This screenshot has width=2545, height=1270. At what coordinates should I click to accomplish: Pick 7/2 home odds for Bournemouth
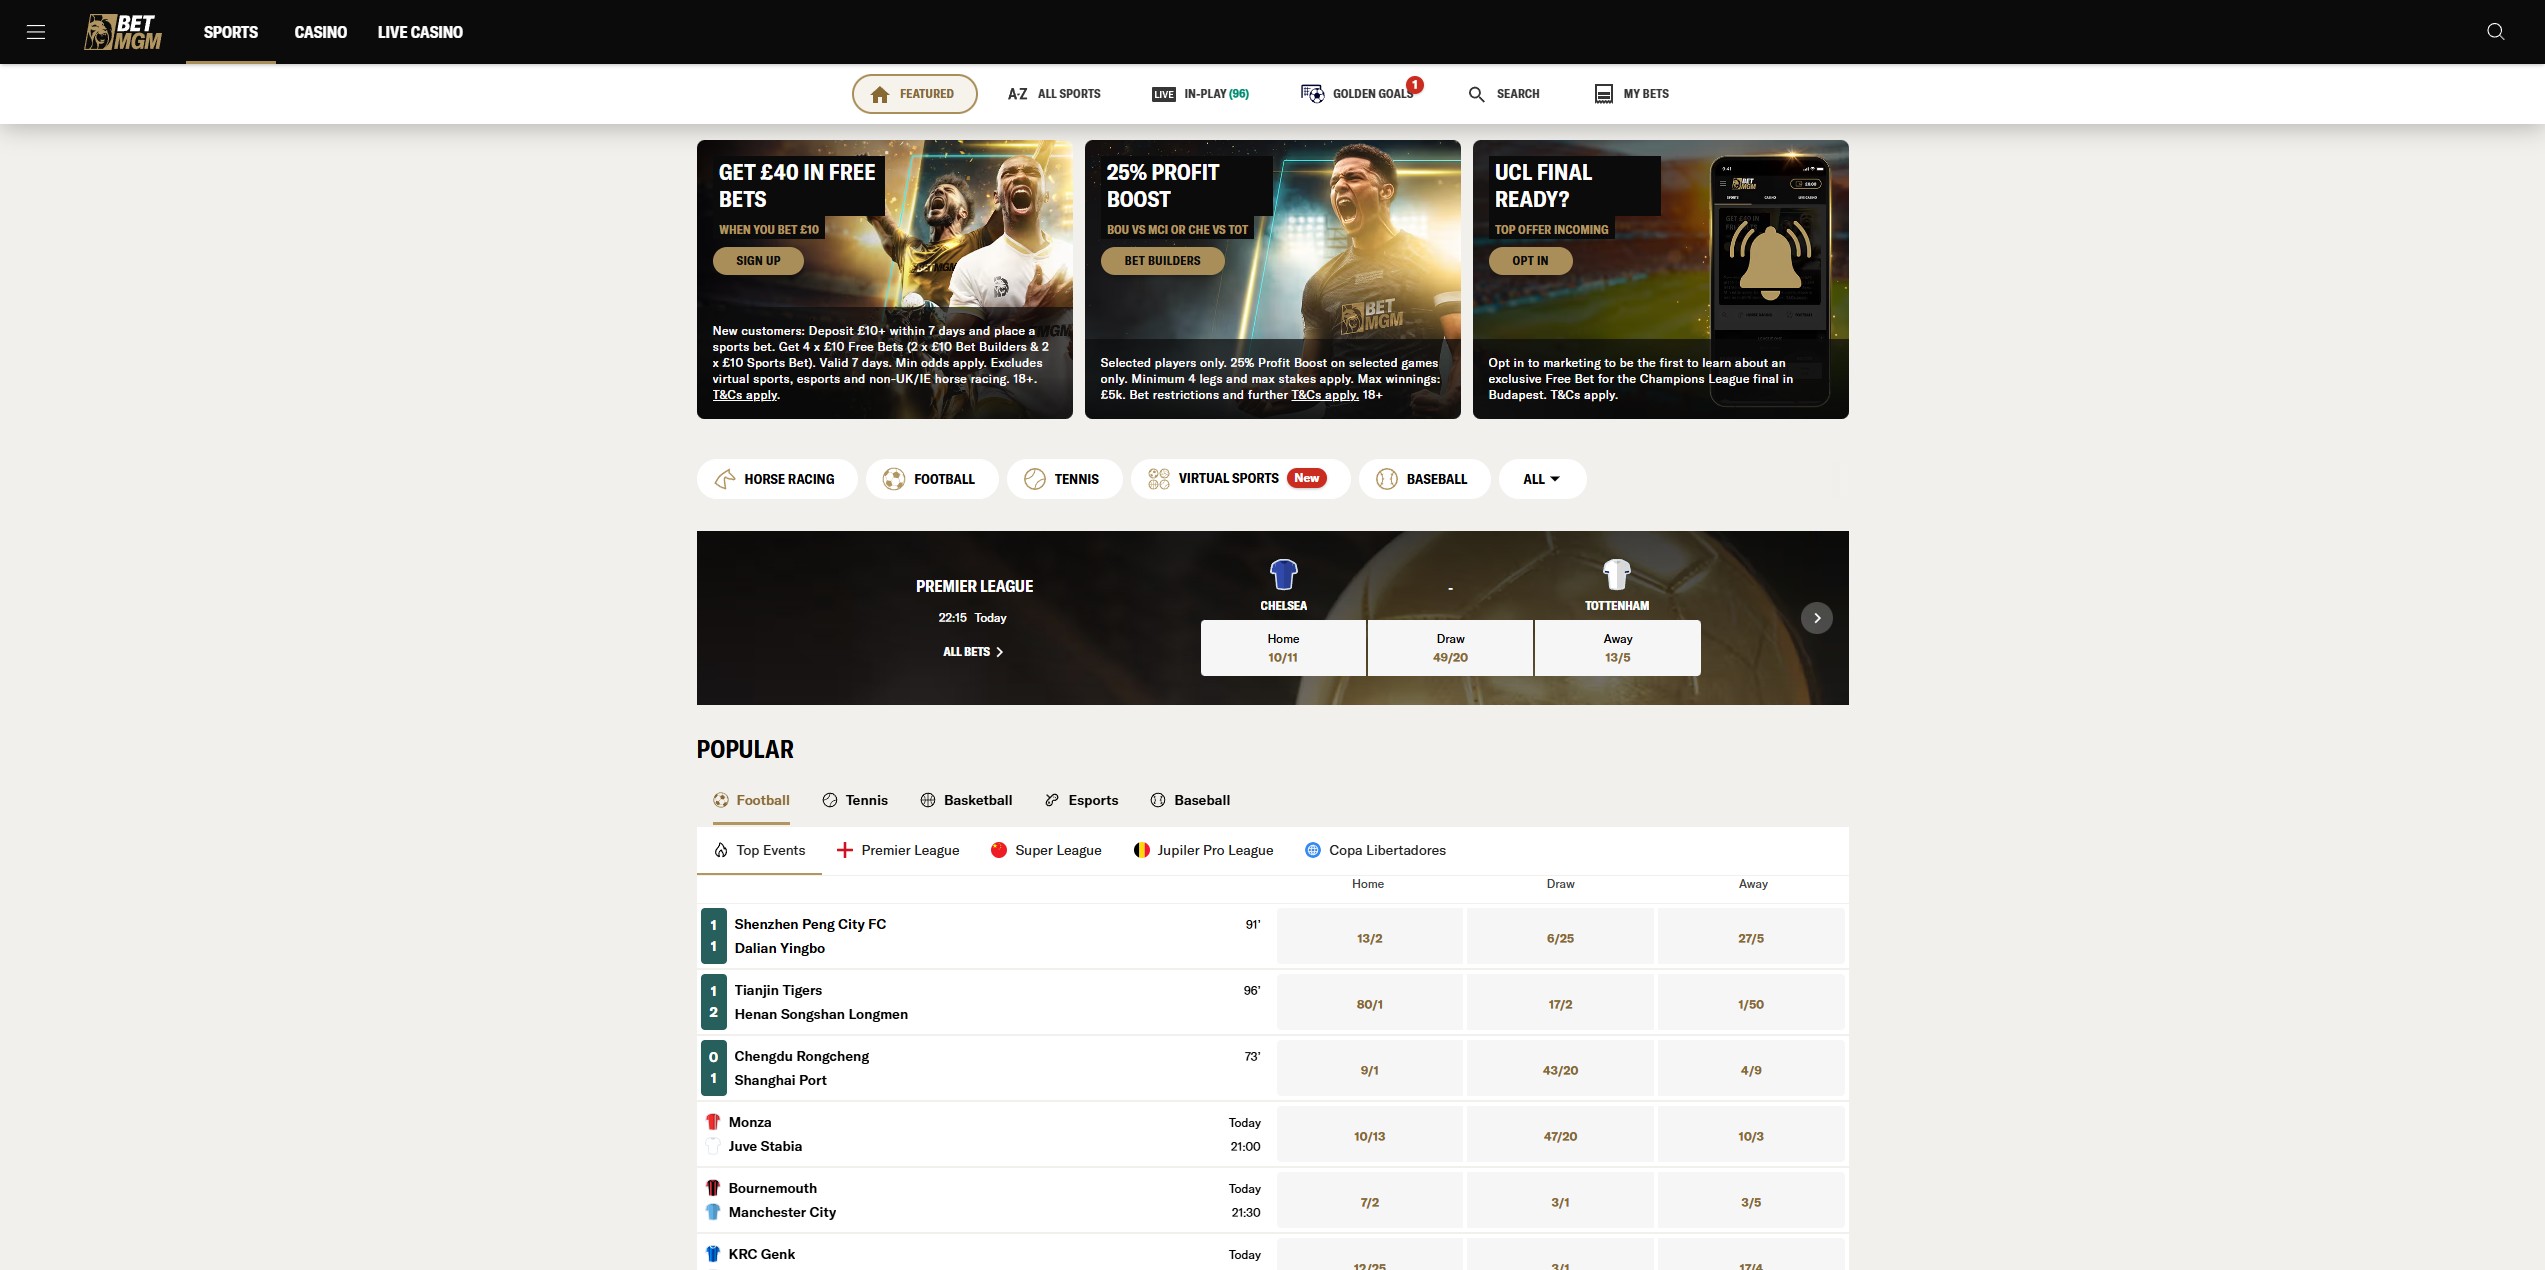pyautogui.click(x=1369, y=1202)
